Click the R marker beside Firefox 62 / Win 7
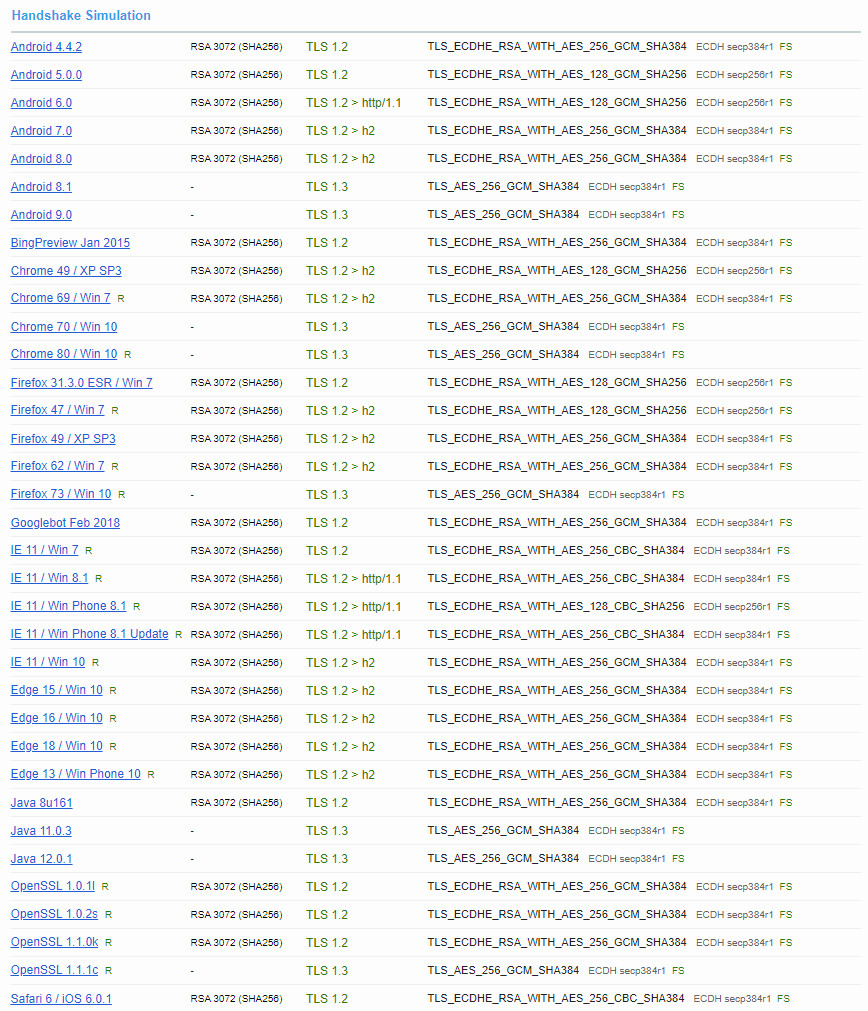 (x=115, y=467)
